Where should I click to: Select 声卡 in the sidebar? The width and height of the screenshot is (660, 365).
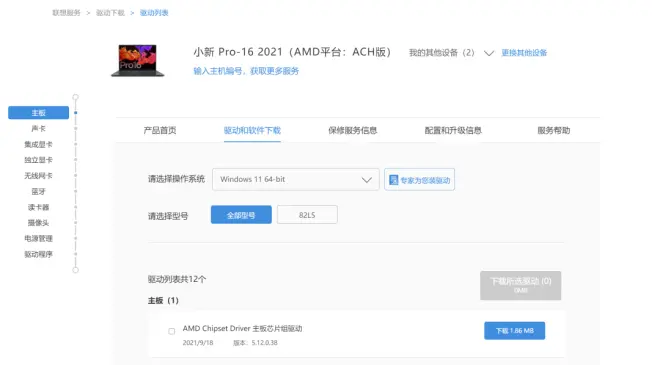coord(38,128)
